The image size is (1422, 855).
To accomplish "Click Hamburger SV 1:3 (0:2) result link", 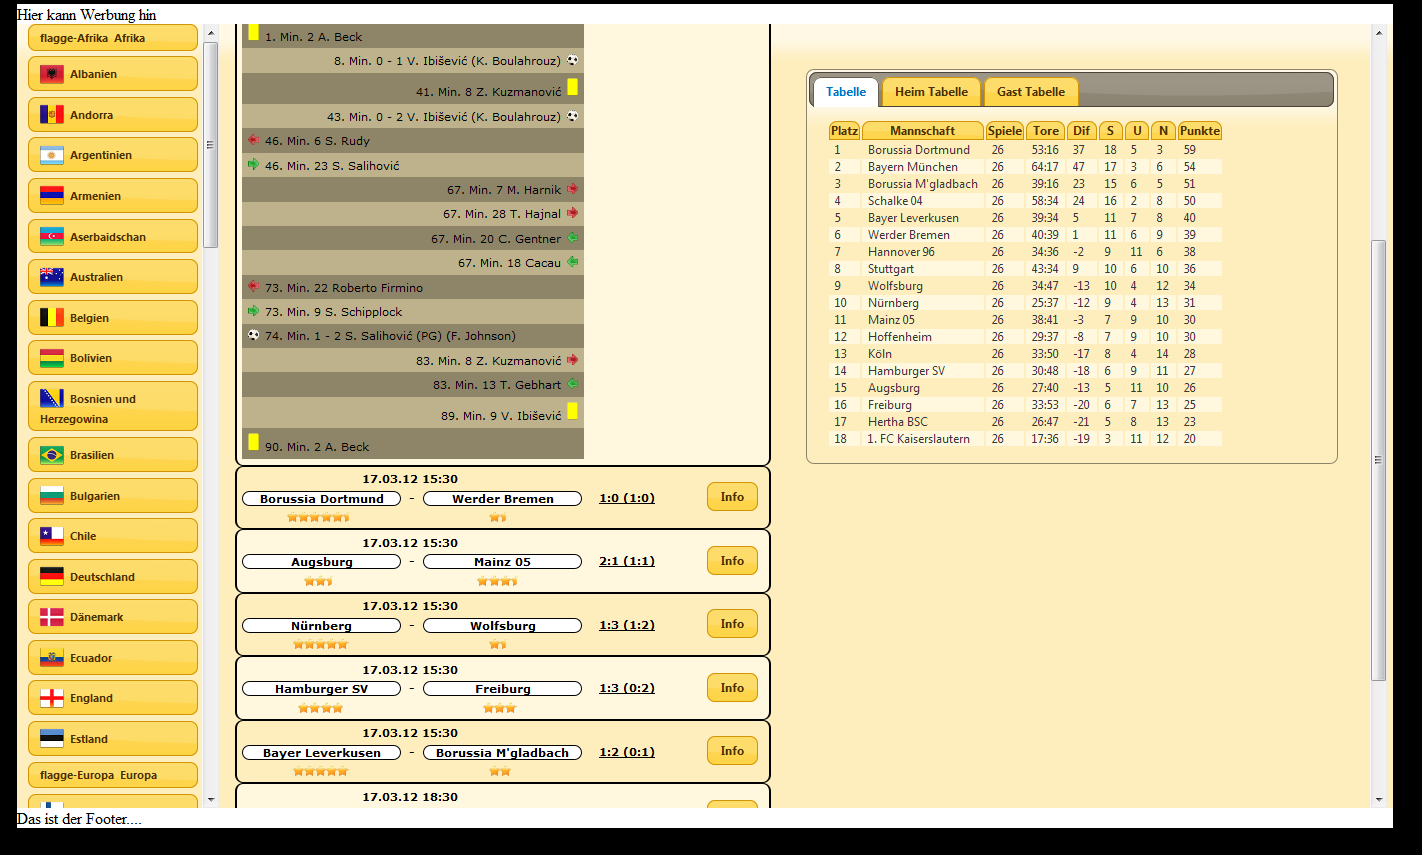I will click(626, 688).
